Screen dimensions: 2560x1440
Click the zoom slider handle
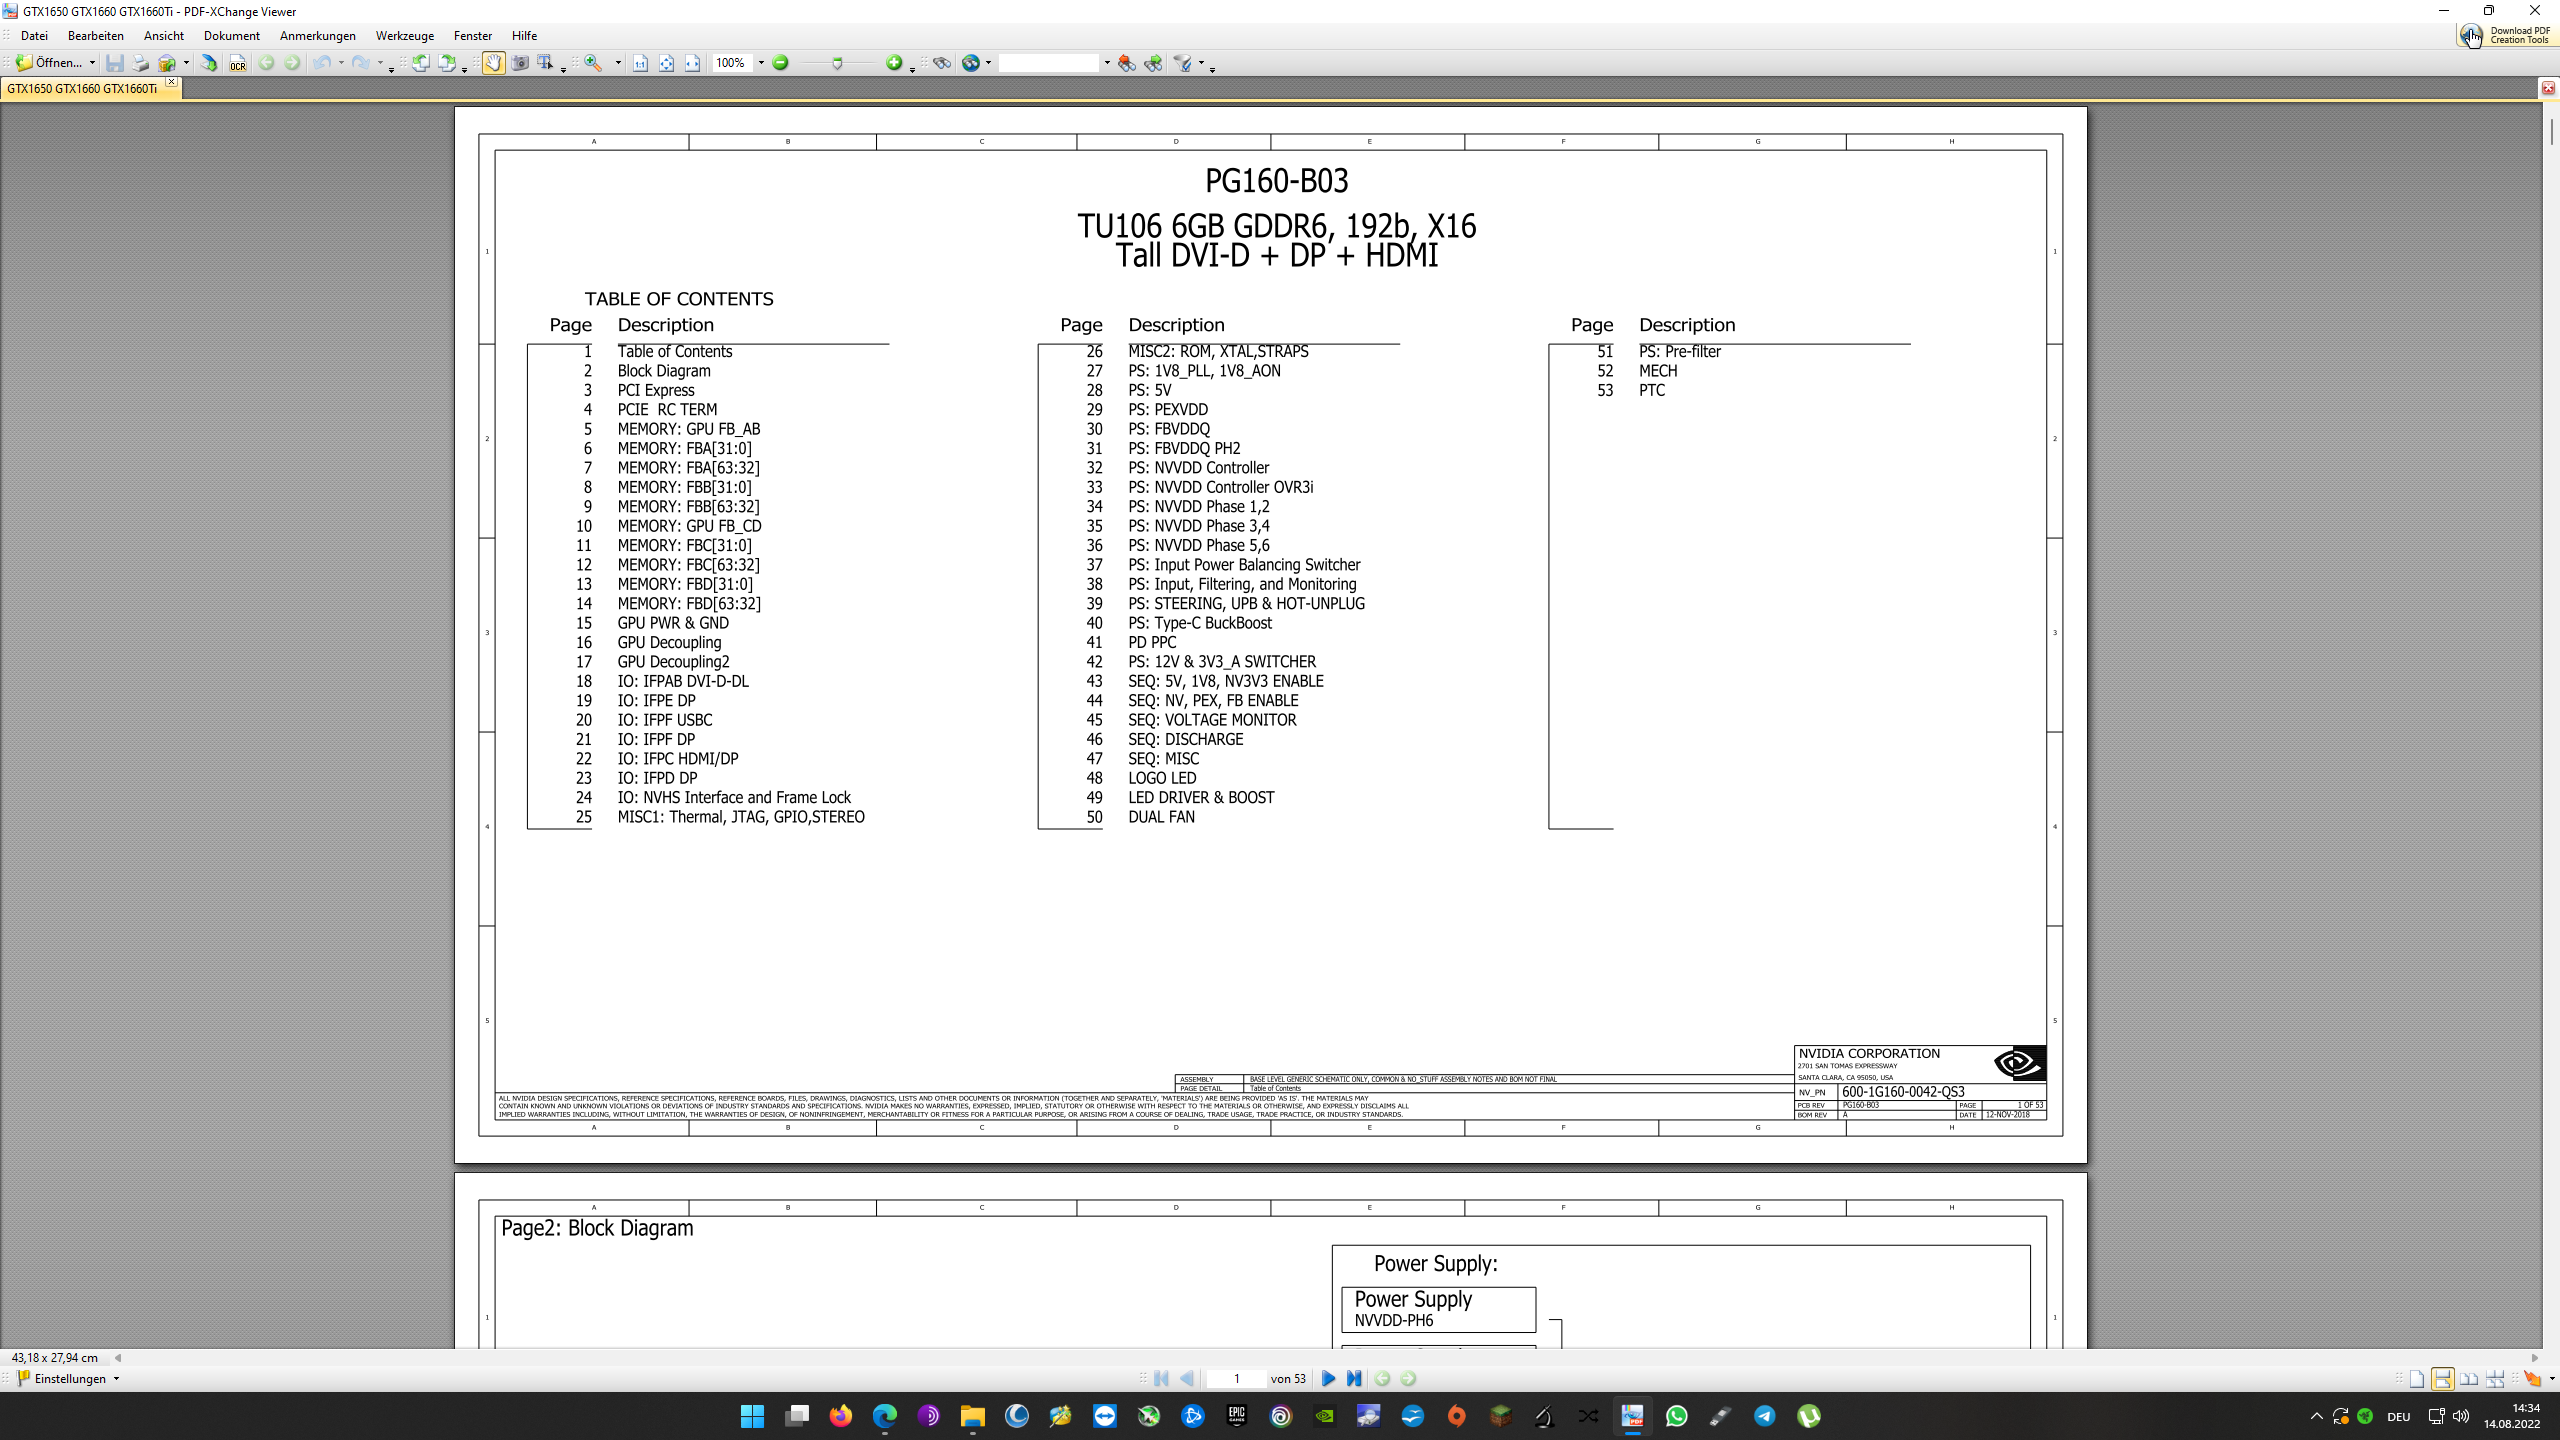[838, 63]
